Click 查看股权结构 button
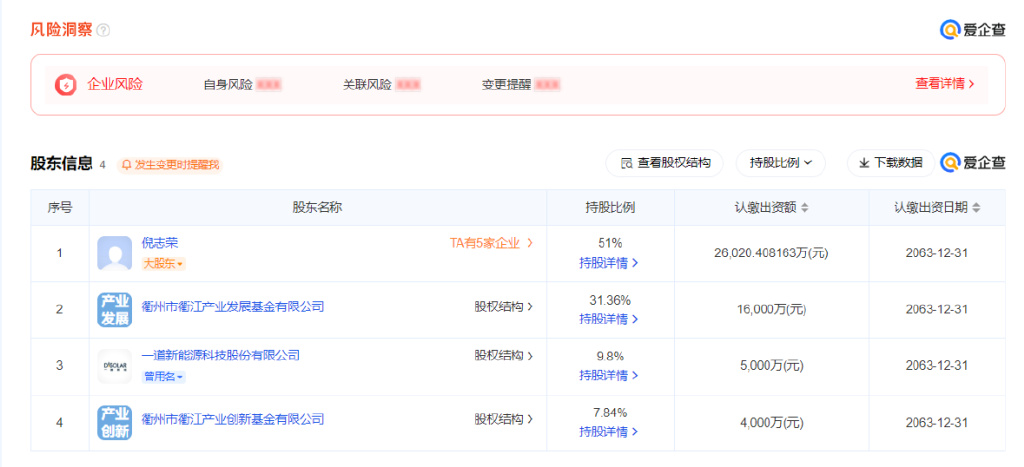1024x467 pixels. [x=664, y=163]
